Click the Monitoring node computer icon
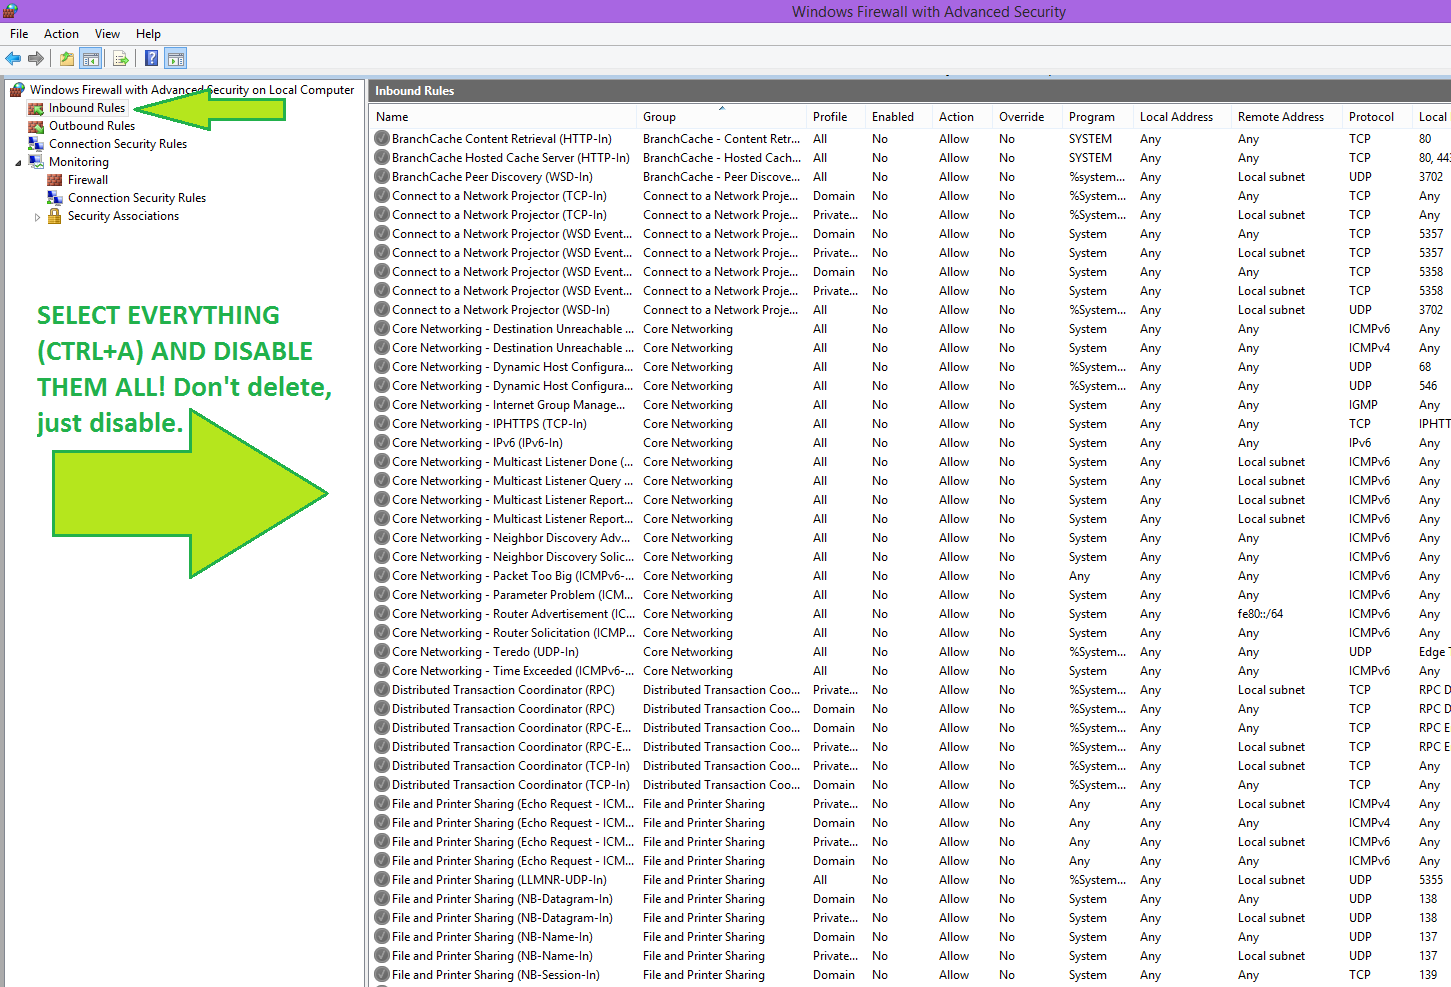 pyautogui.click(x=36, y=162)
